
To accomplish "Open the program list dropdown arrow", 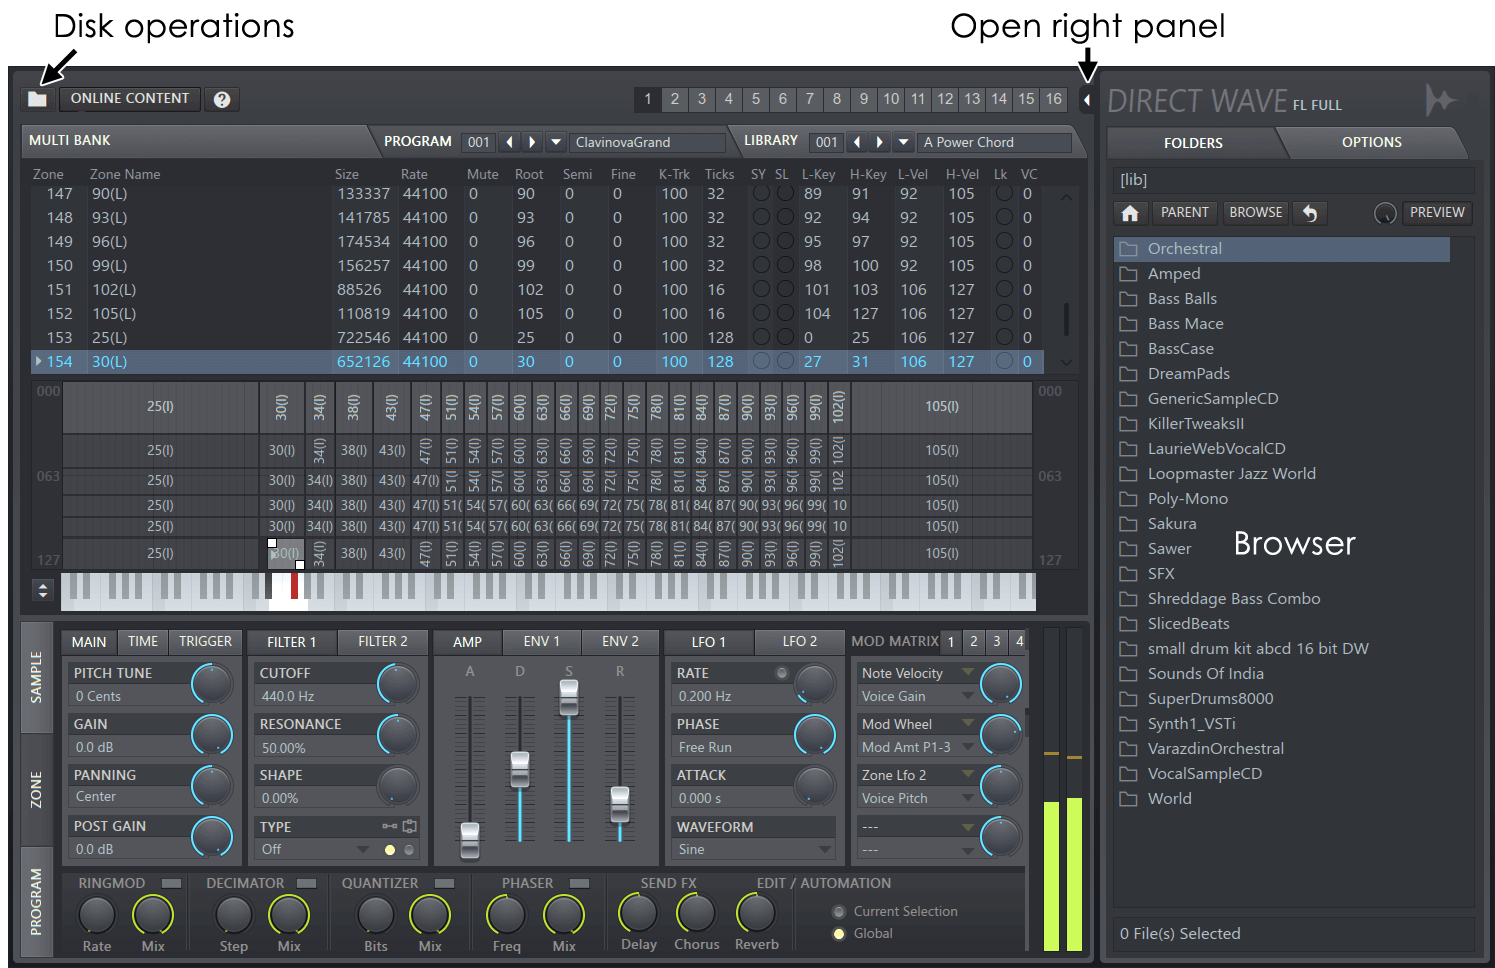I will coord(556,142).
